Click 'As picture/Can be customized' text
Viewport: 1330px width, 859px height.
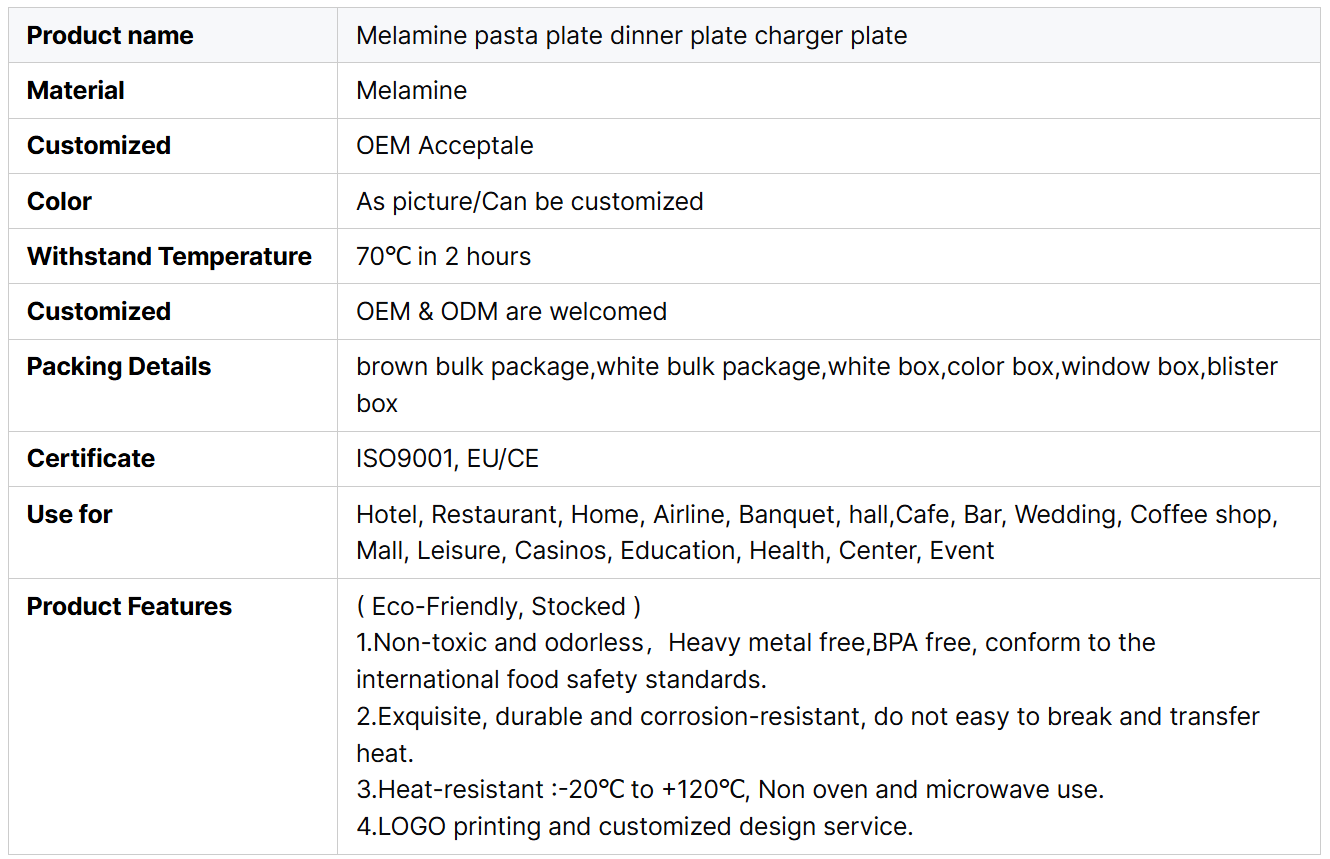click(529, 201)
